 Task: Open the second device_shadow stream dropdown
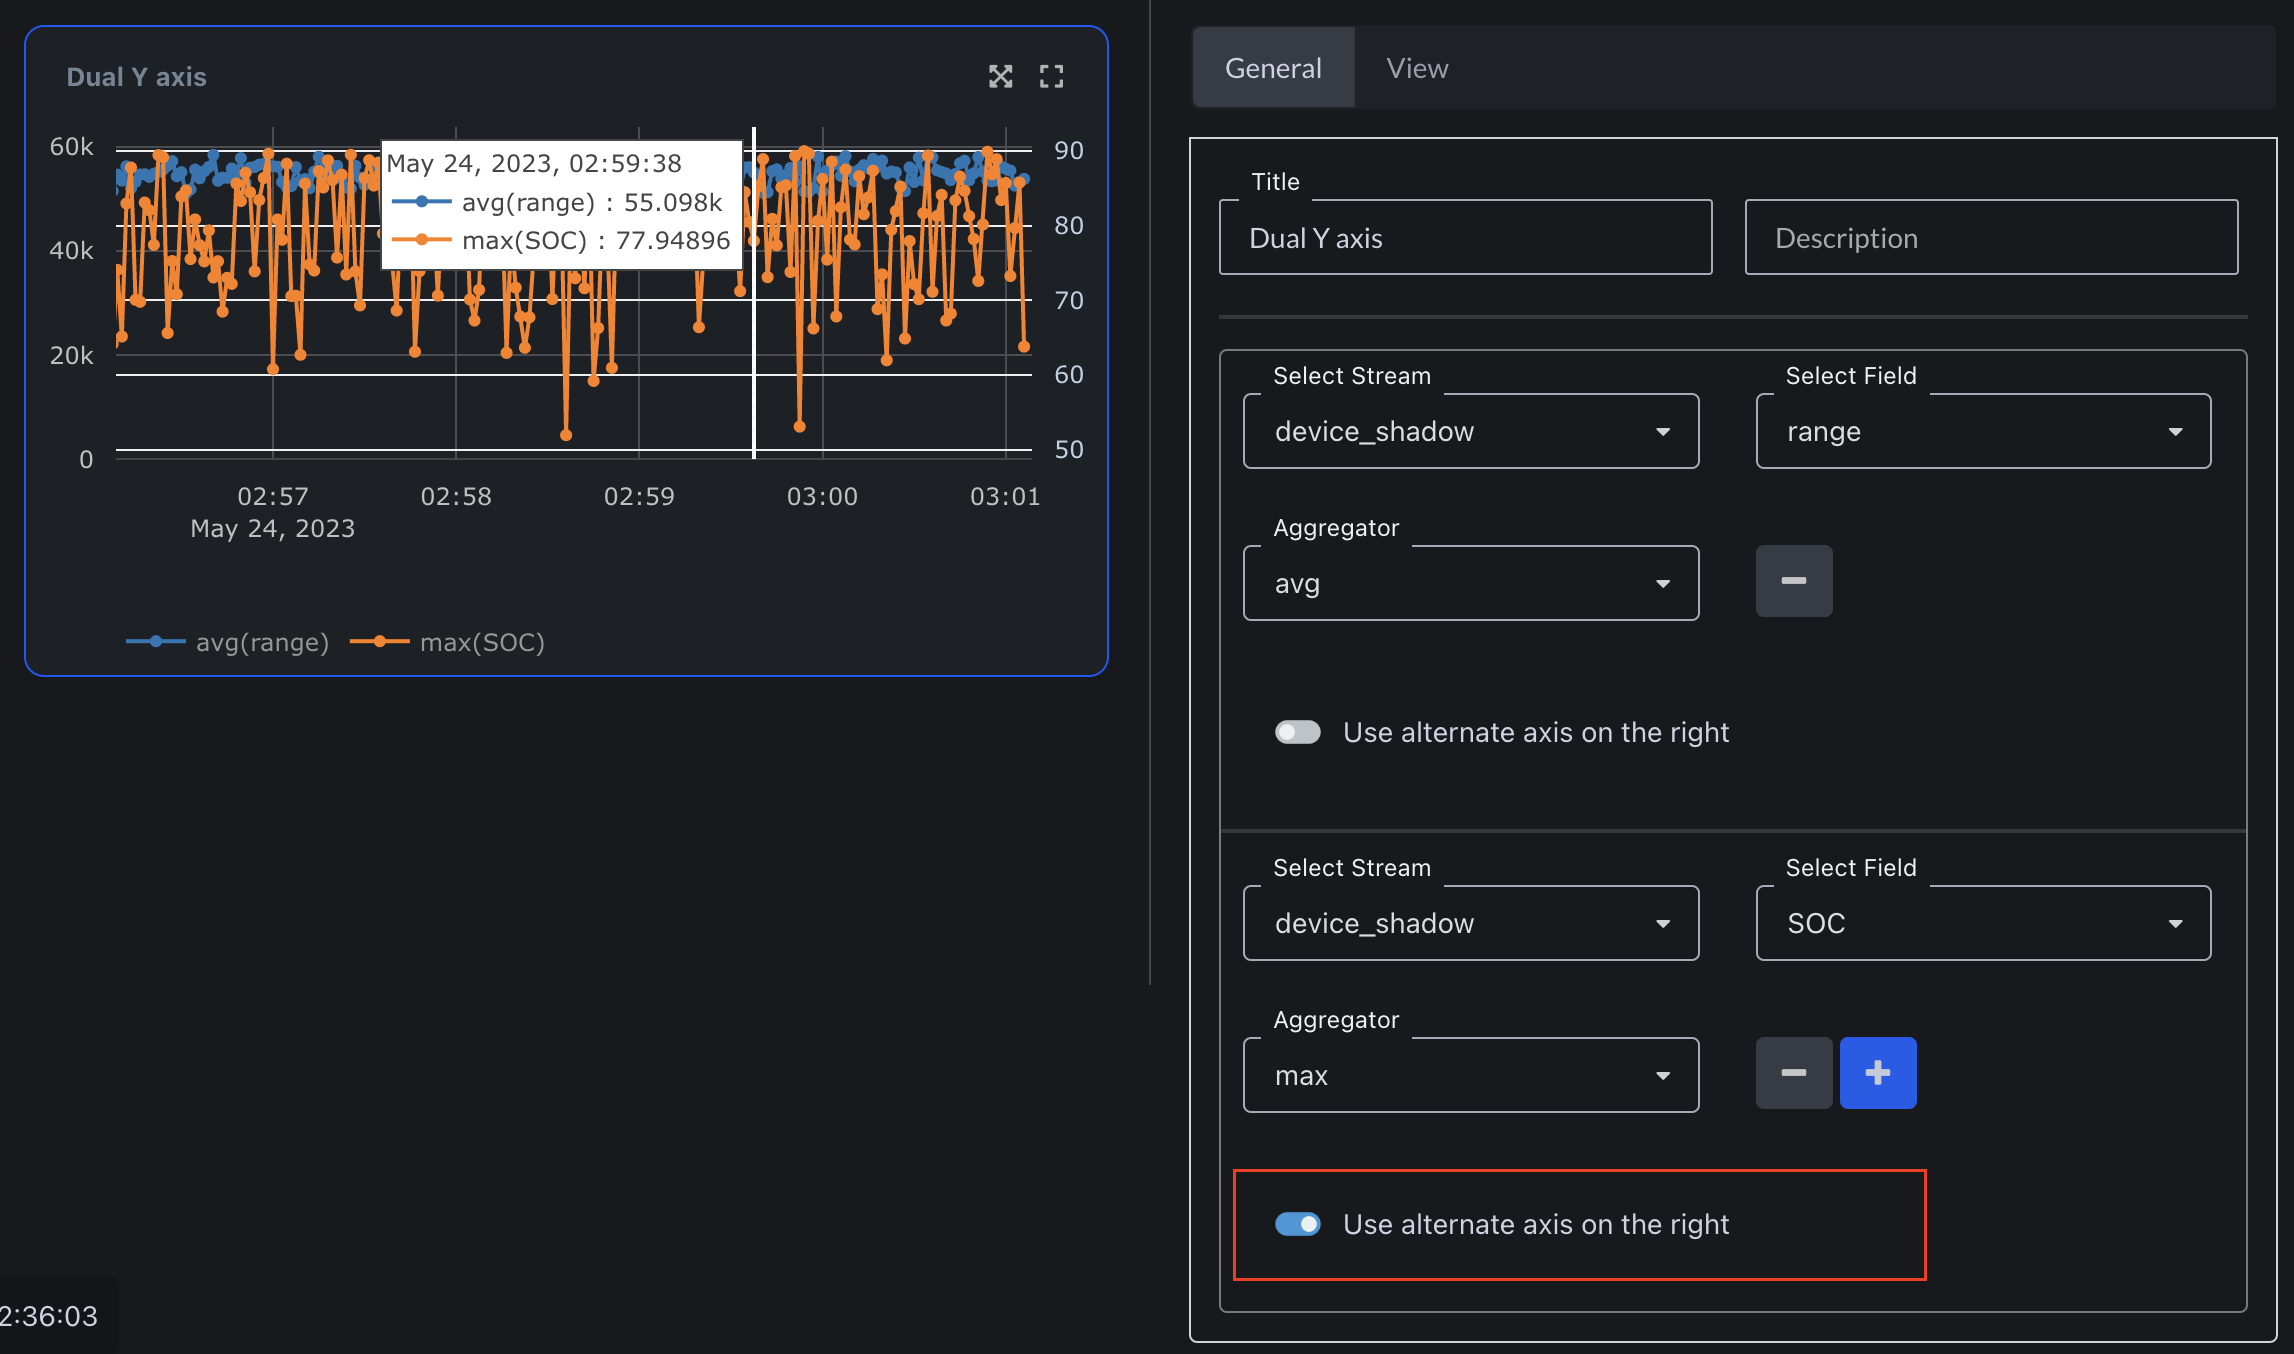[1470, 923]
